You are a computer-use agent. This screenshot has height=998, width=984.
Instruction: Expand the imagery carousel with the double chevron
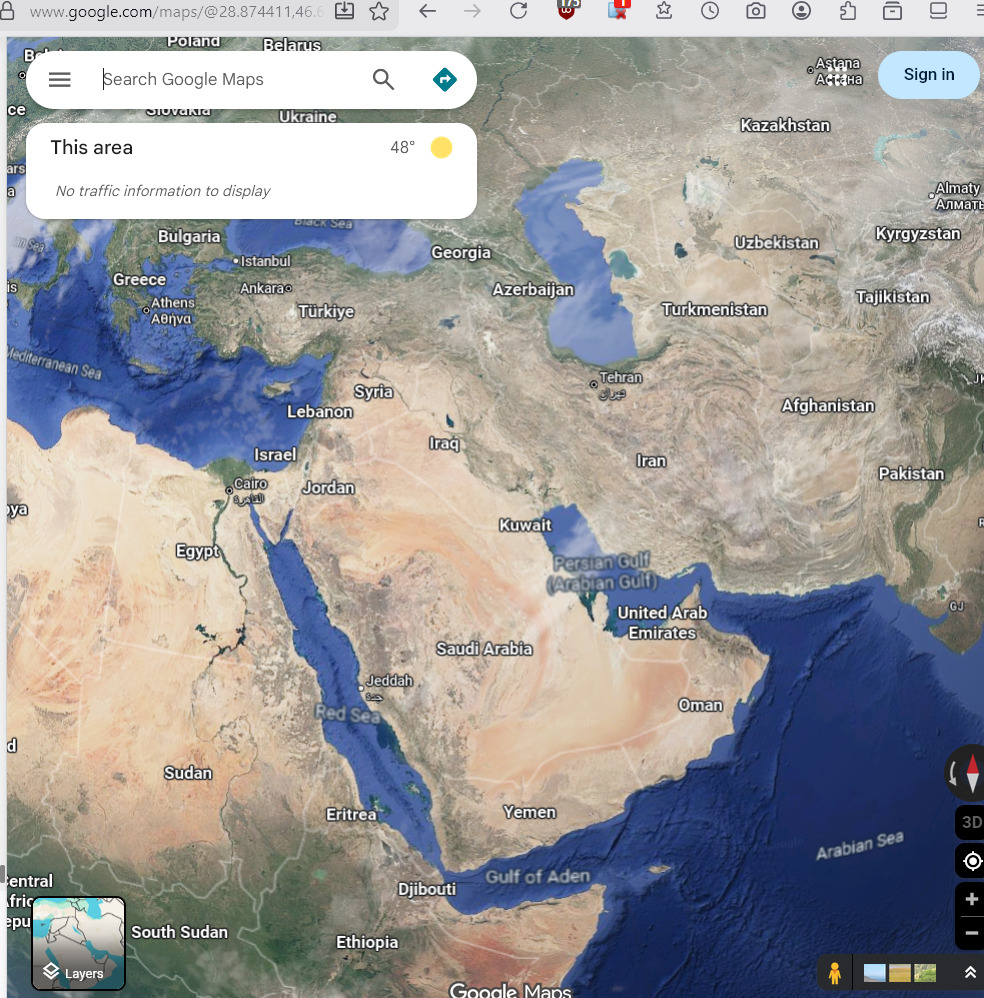tap(969, 971)
